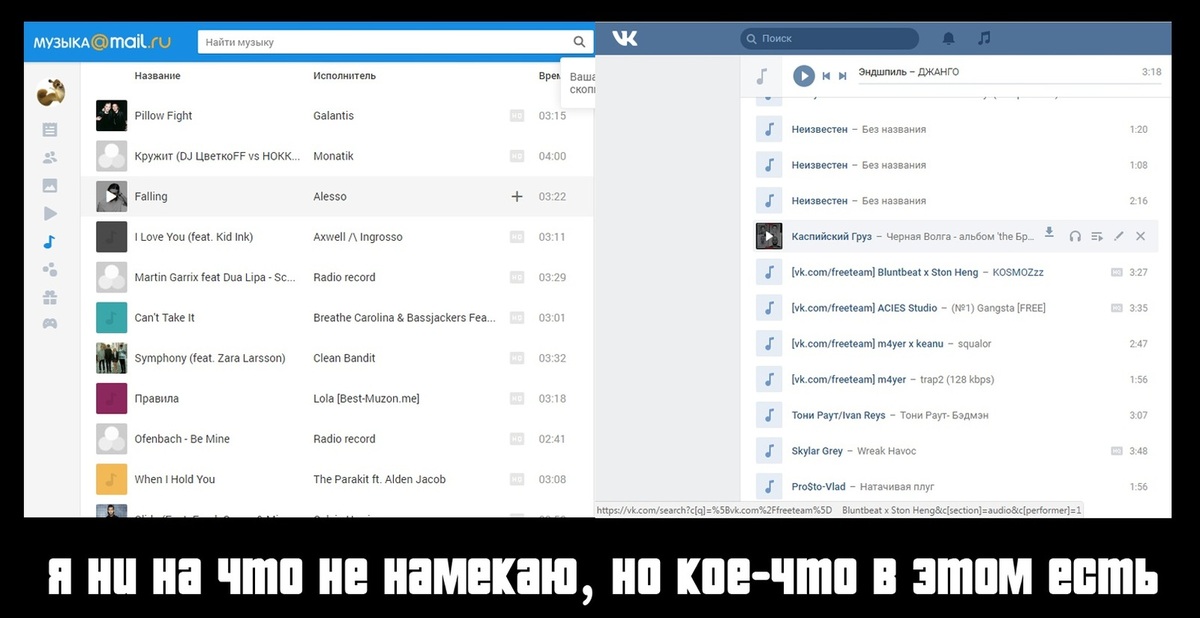Open the photos icon in Mail.ru sidebar

pyautogui.click(x=50, y=186)
